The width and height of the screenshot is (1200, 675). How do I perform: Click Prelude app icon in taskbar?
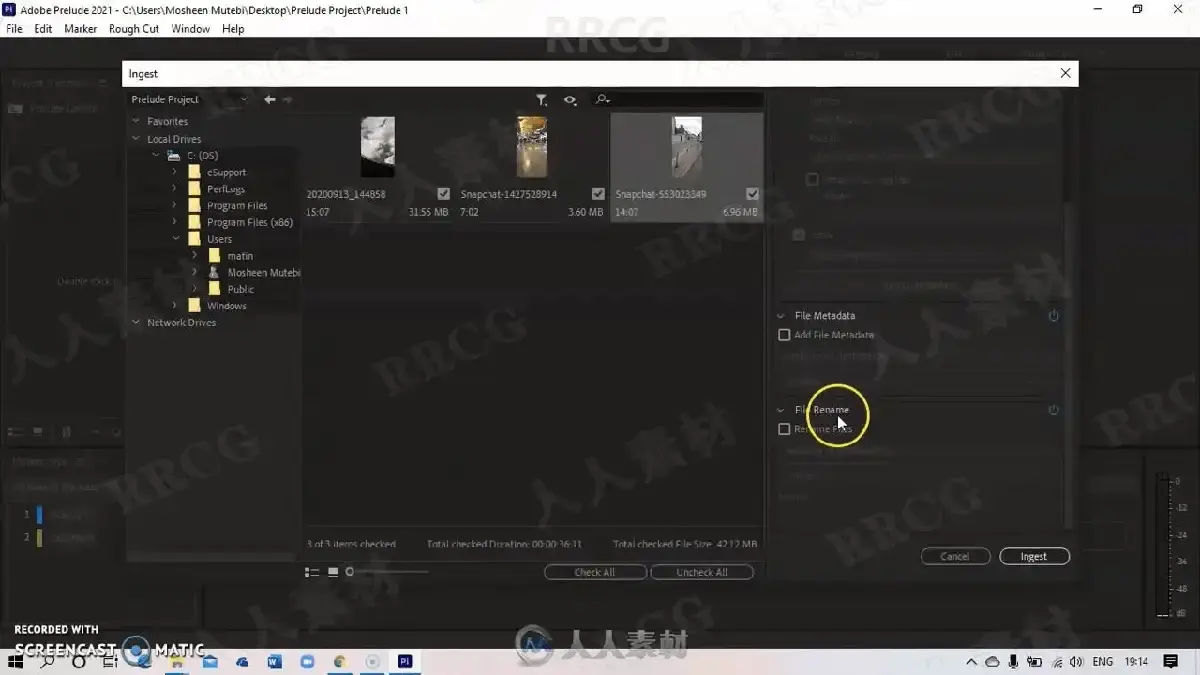click(x=405, y=662)
